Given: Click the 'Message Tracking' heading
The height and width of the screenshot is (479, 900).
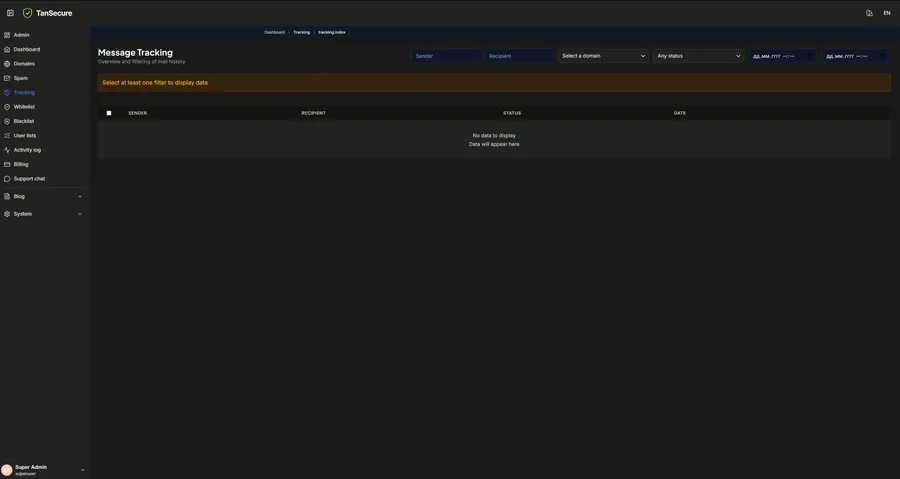Looking at the screenshot, I should (x=135, y=52).
